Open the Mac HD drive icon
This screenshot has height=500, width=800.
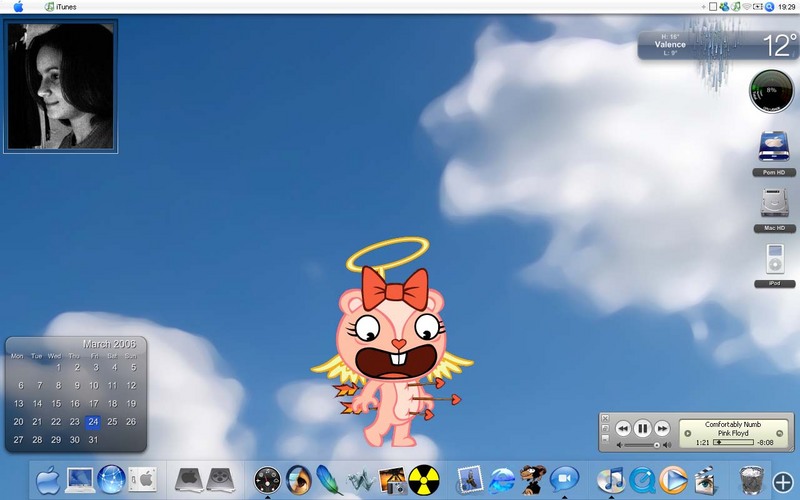(774, 203)
